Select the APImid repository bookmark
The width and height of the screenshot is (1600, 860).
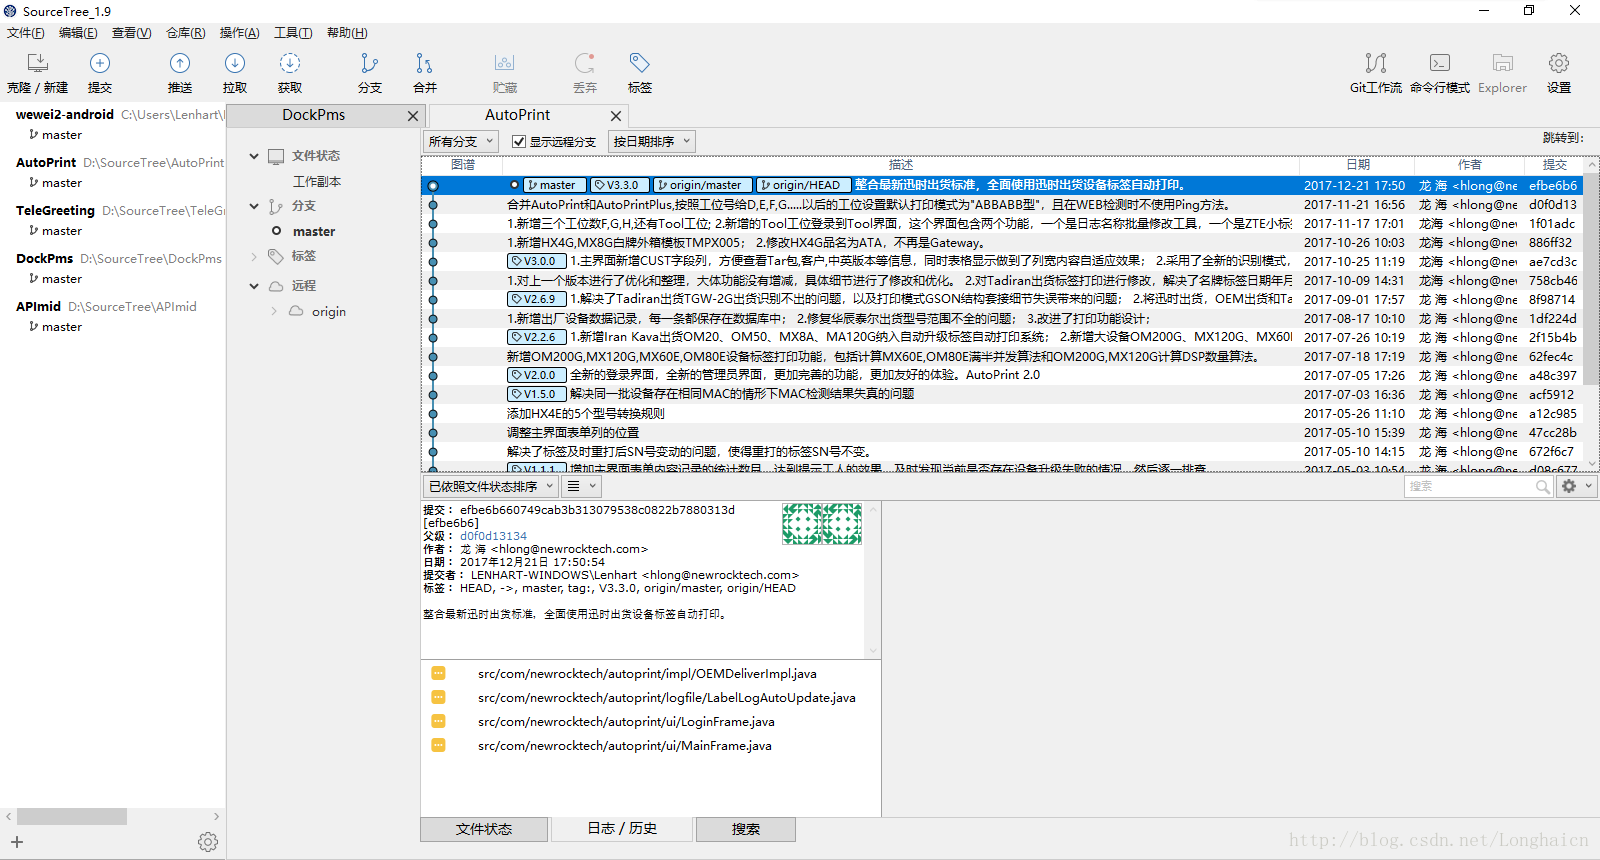(x=38, y=306)
